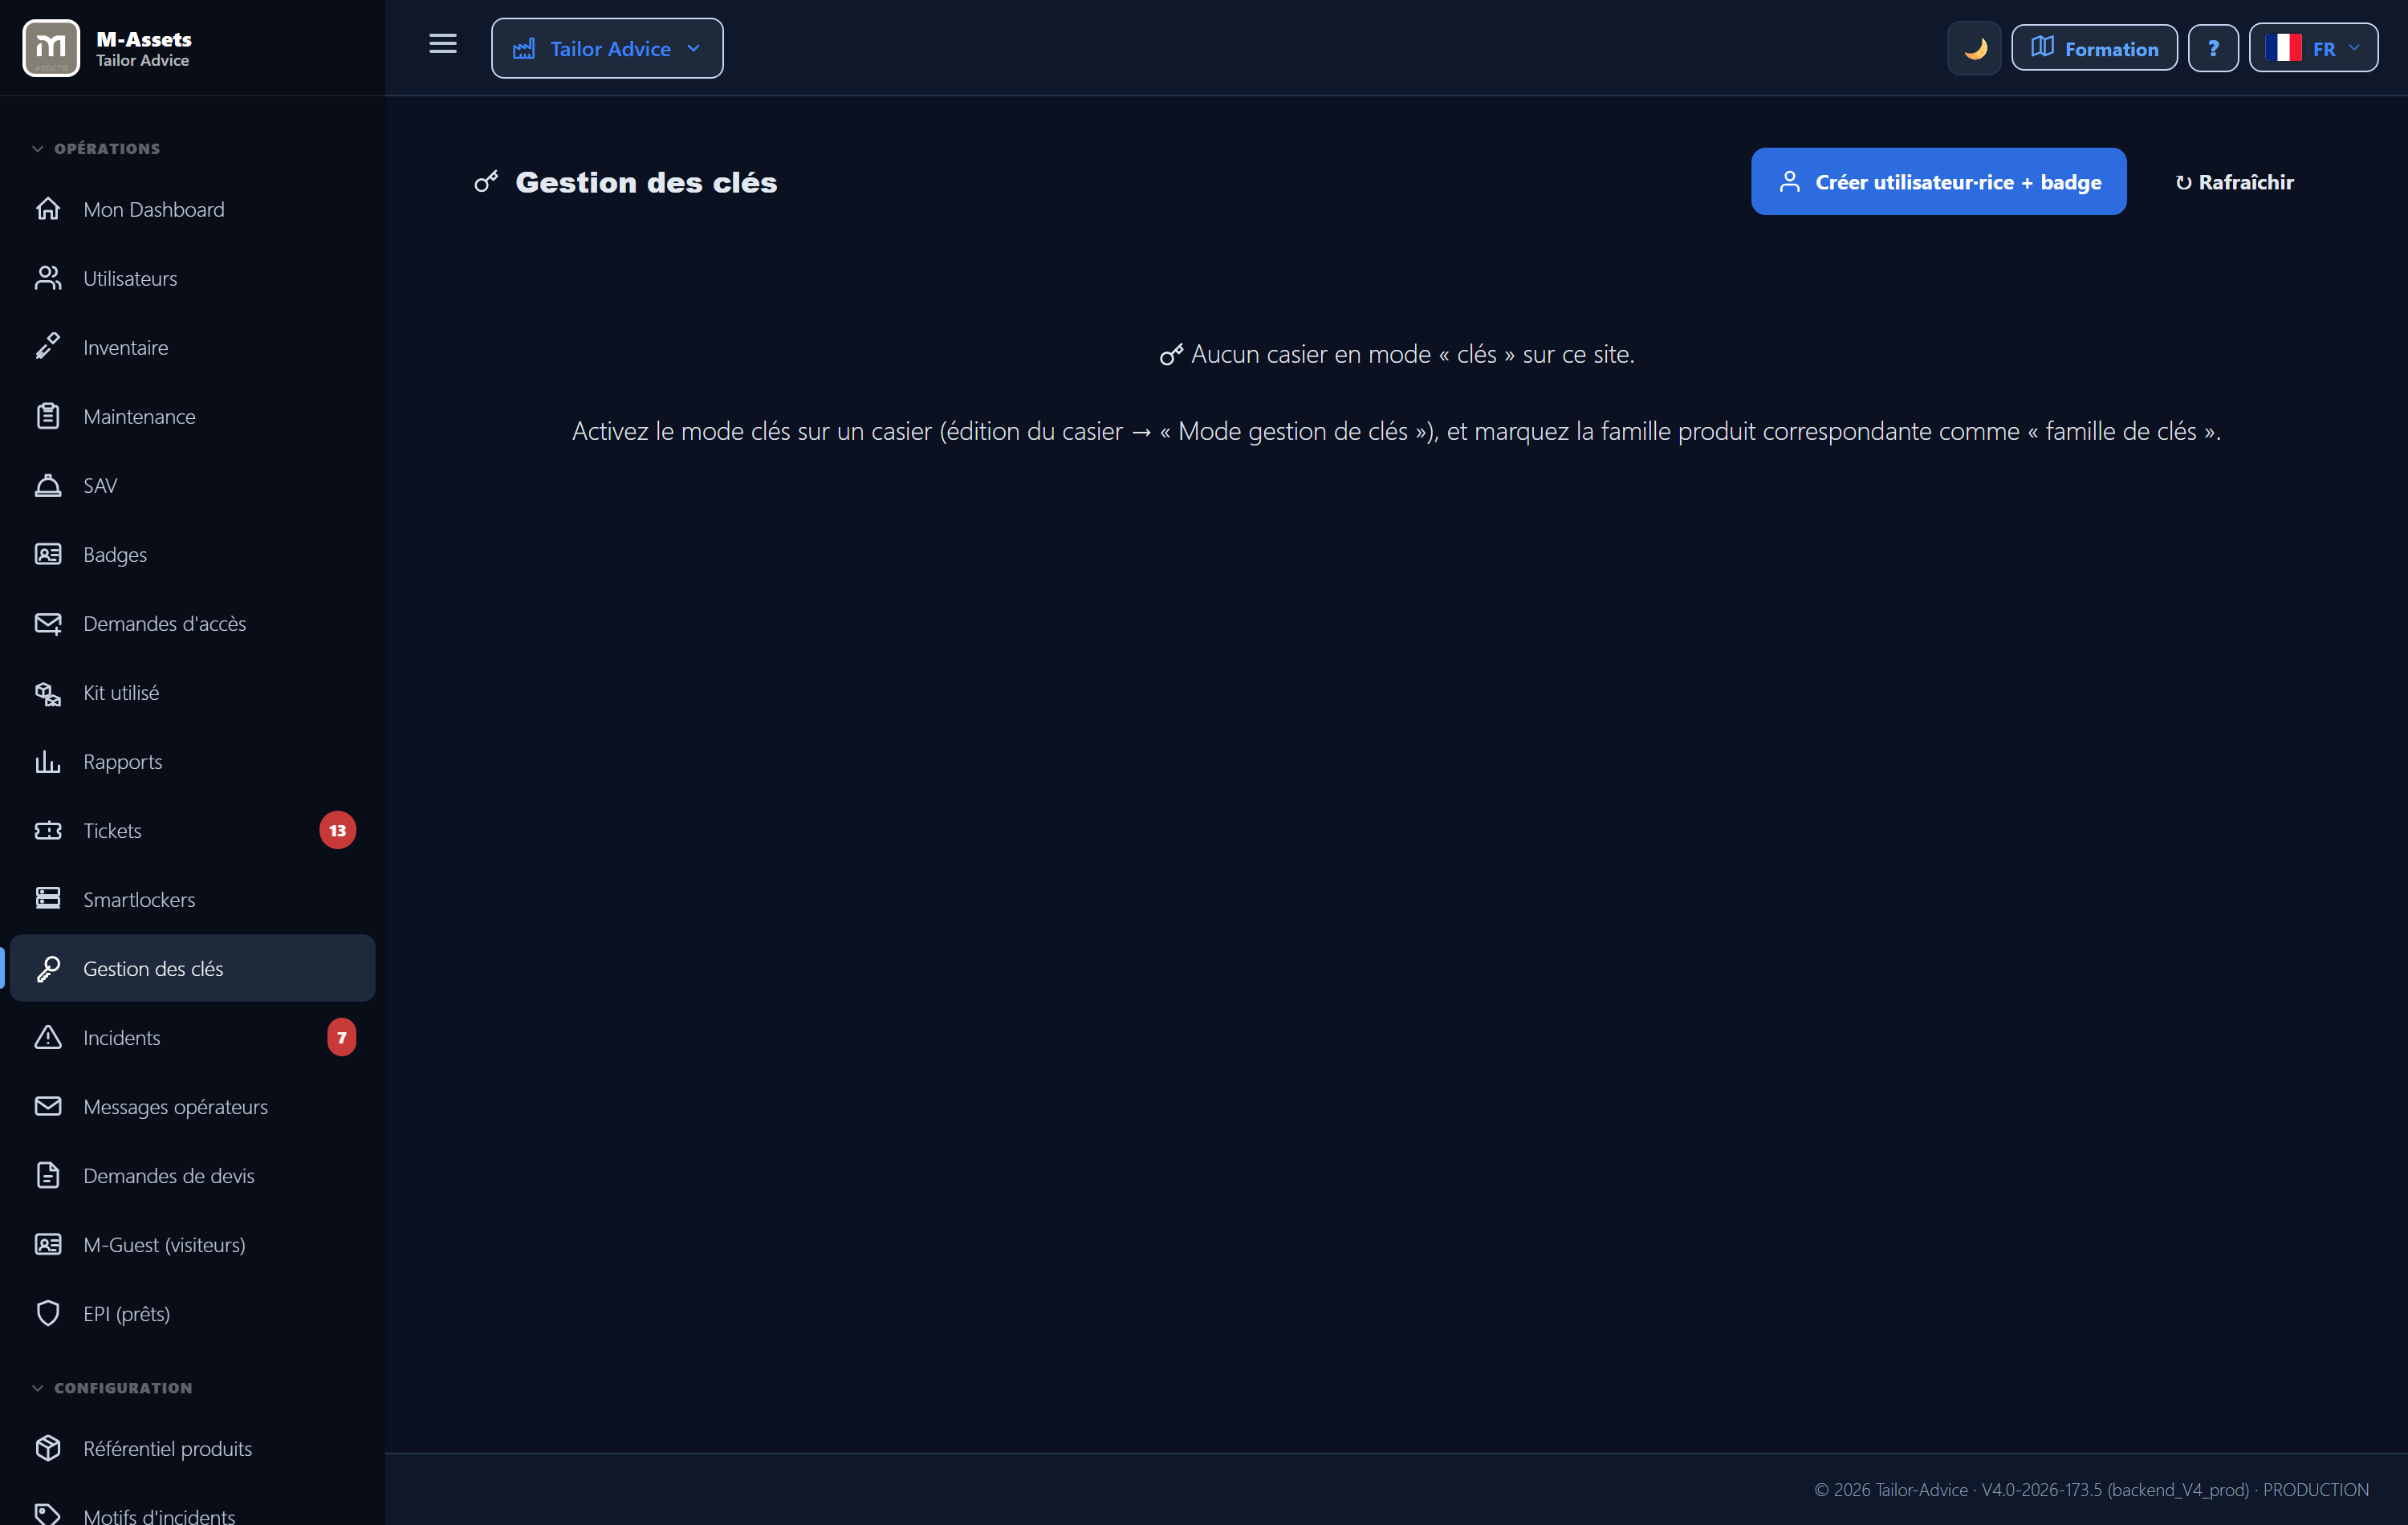Click the SAV bell icon
2408x1525 pixels.
pos(48,485)
